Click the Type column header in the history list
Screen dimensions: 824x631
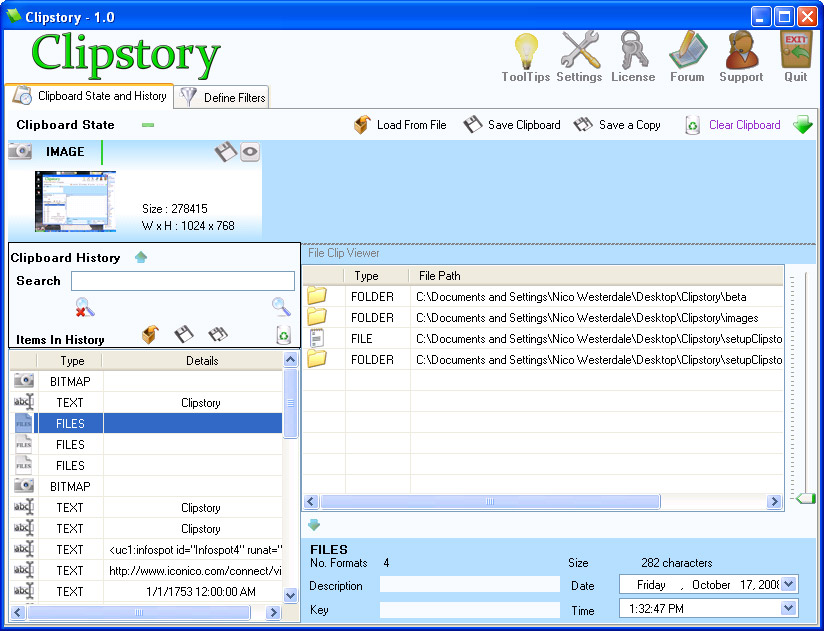pos(70,360)
